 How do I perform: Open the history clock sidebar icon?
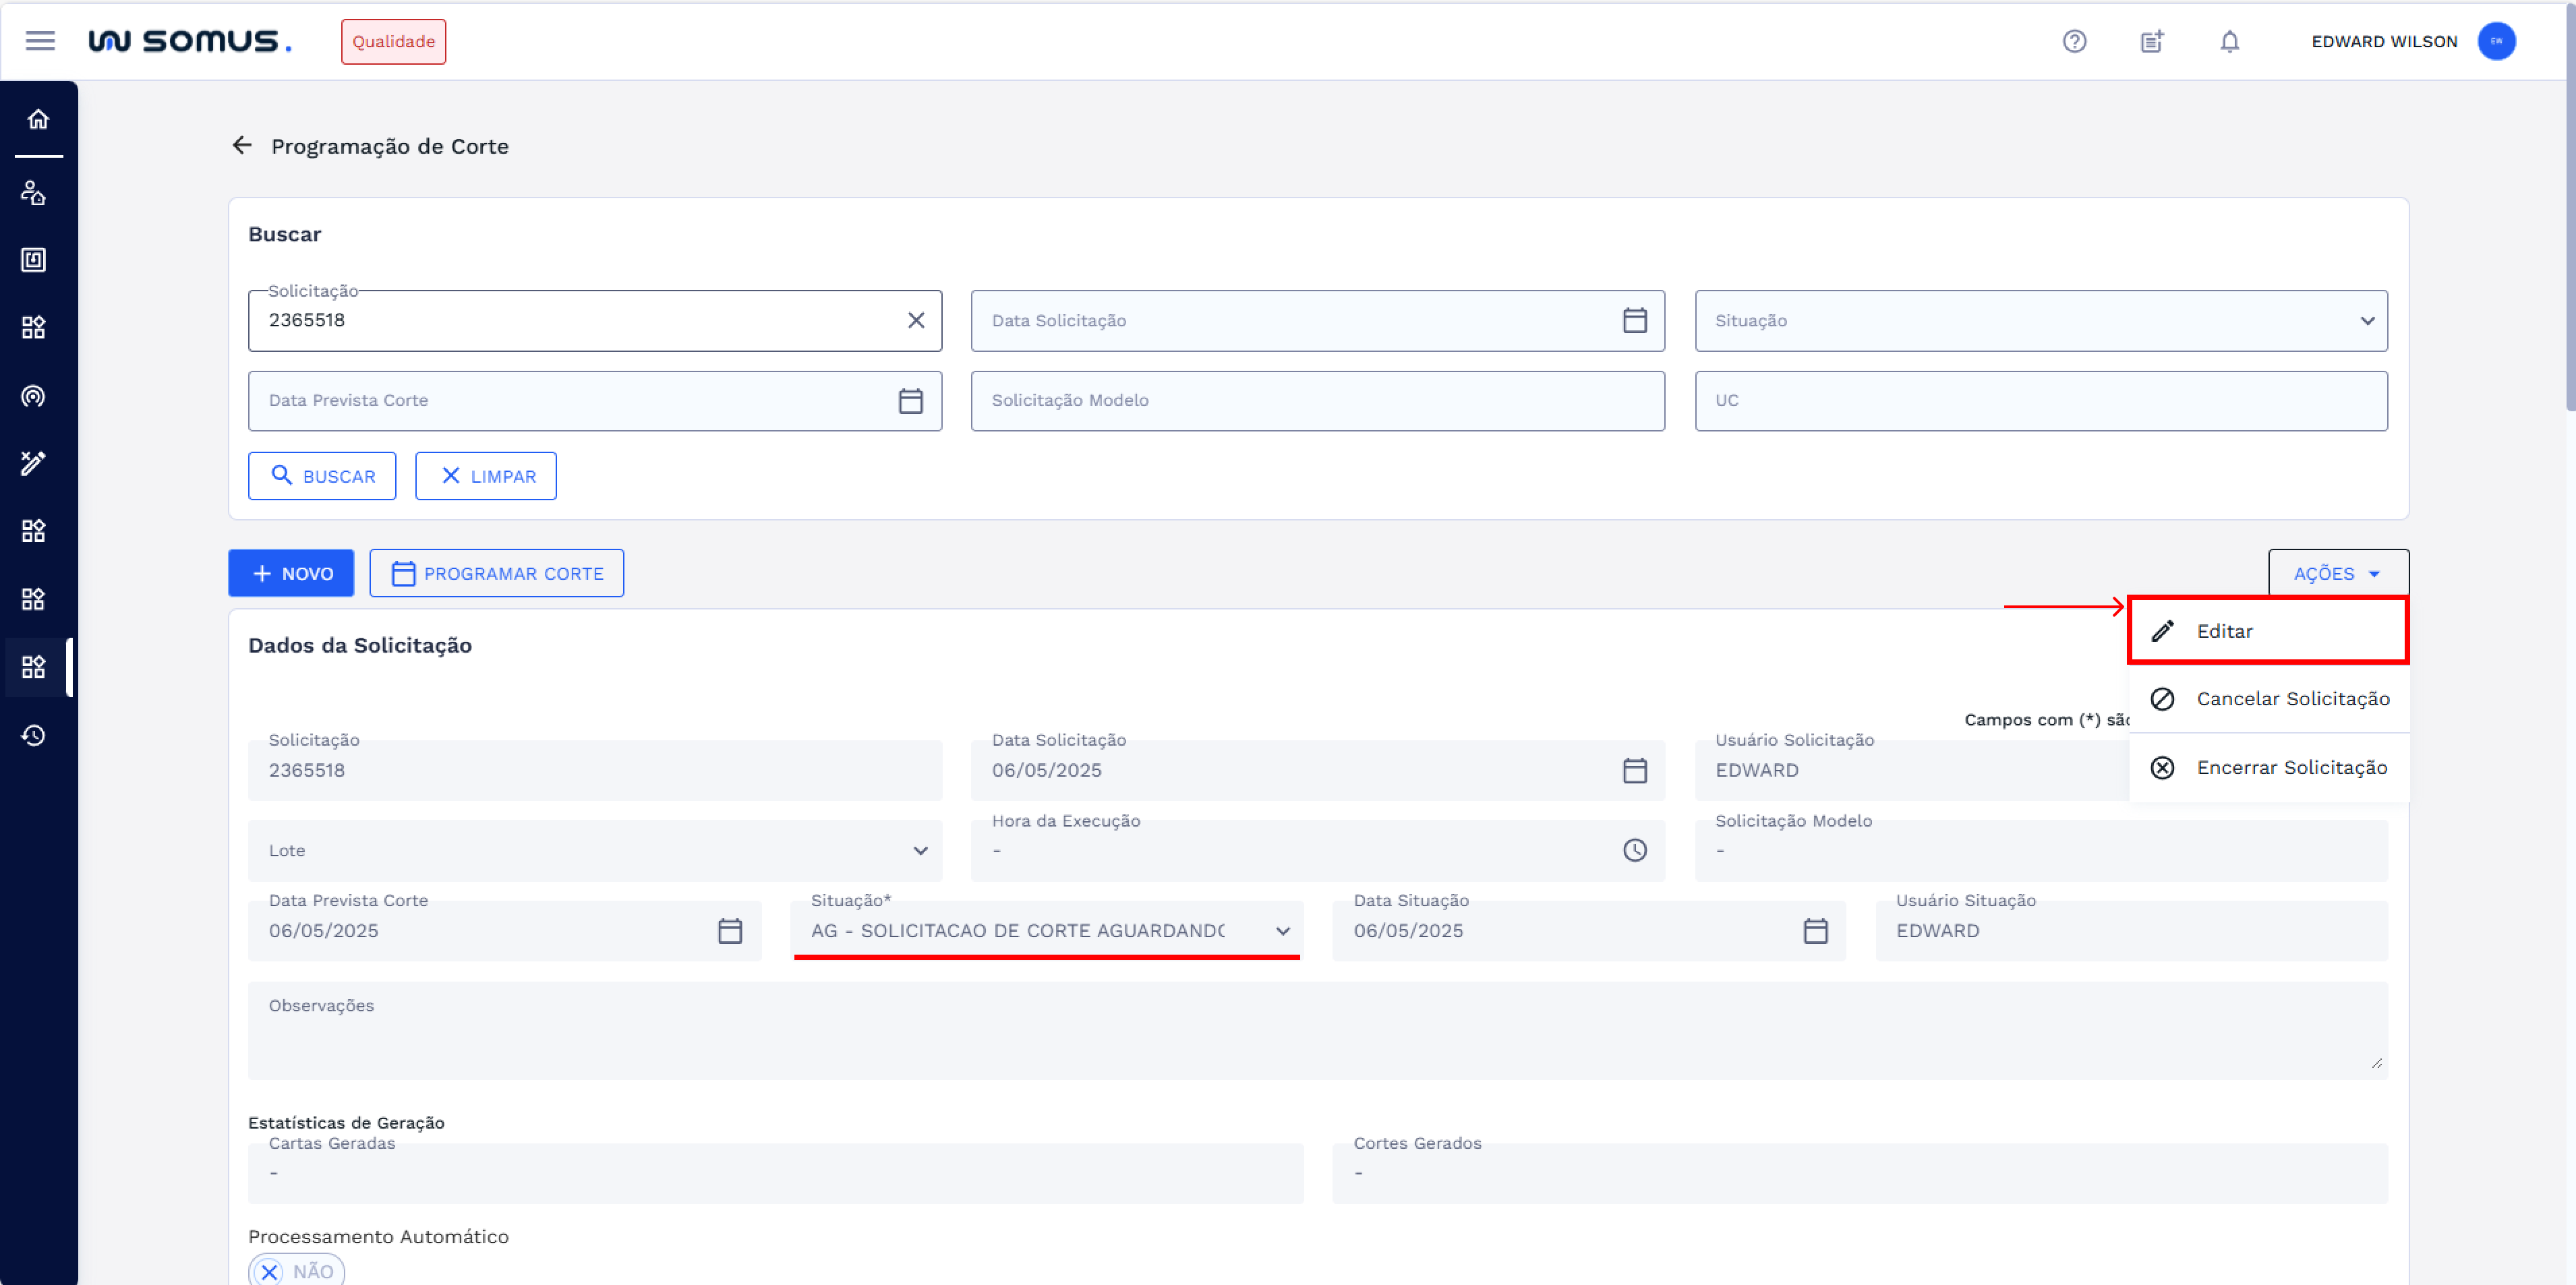coord(34,735)
